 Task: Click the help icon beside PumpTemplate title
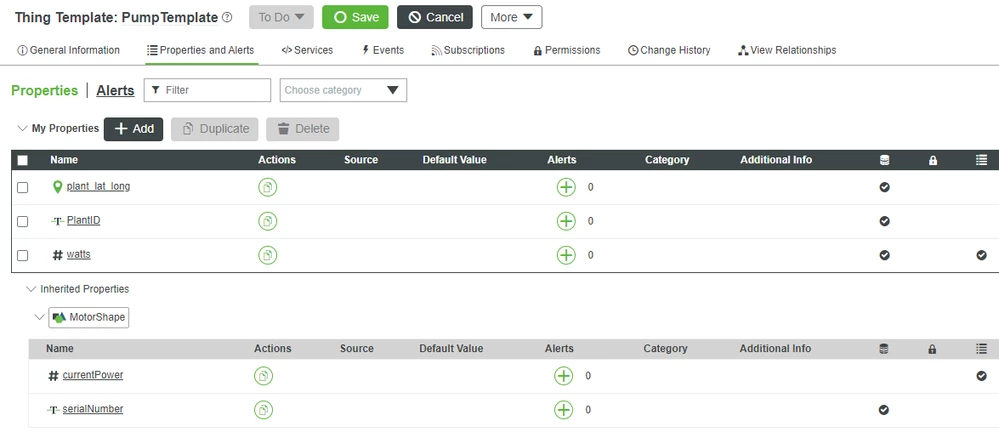pos(227,18)
